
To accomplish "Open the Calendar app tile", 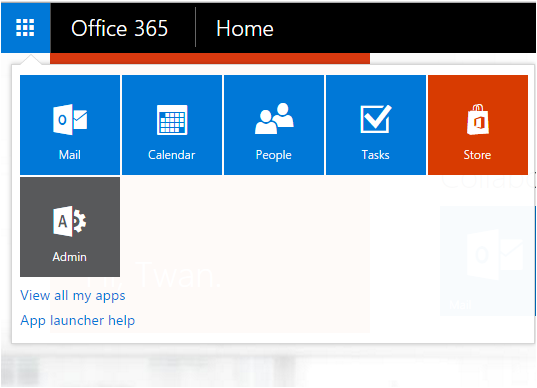I will point(172,125).
